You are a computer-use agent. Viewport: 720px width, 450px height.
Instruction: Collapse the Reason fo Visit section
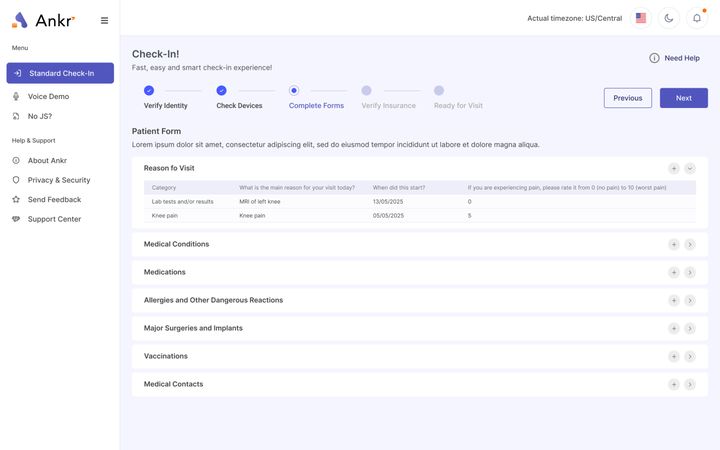(690, 169)
